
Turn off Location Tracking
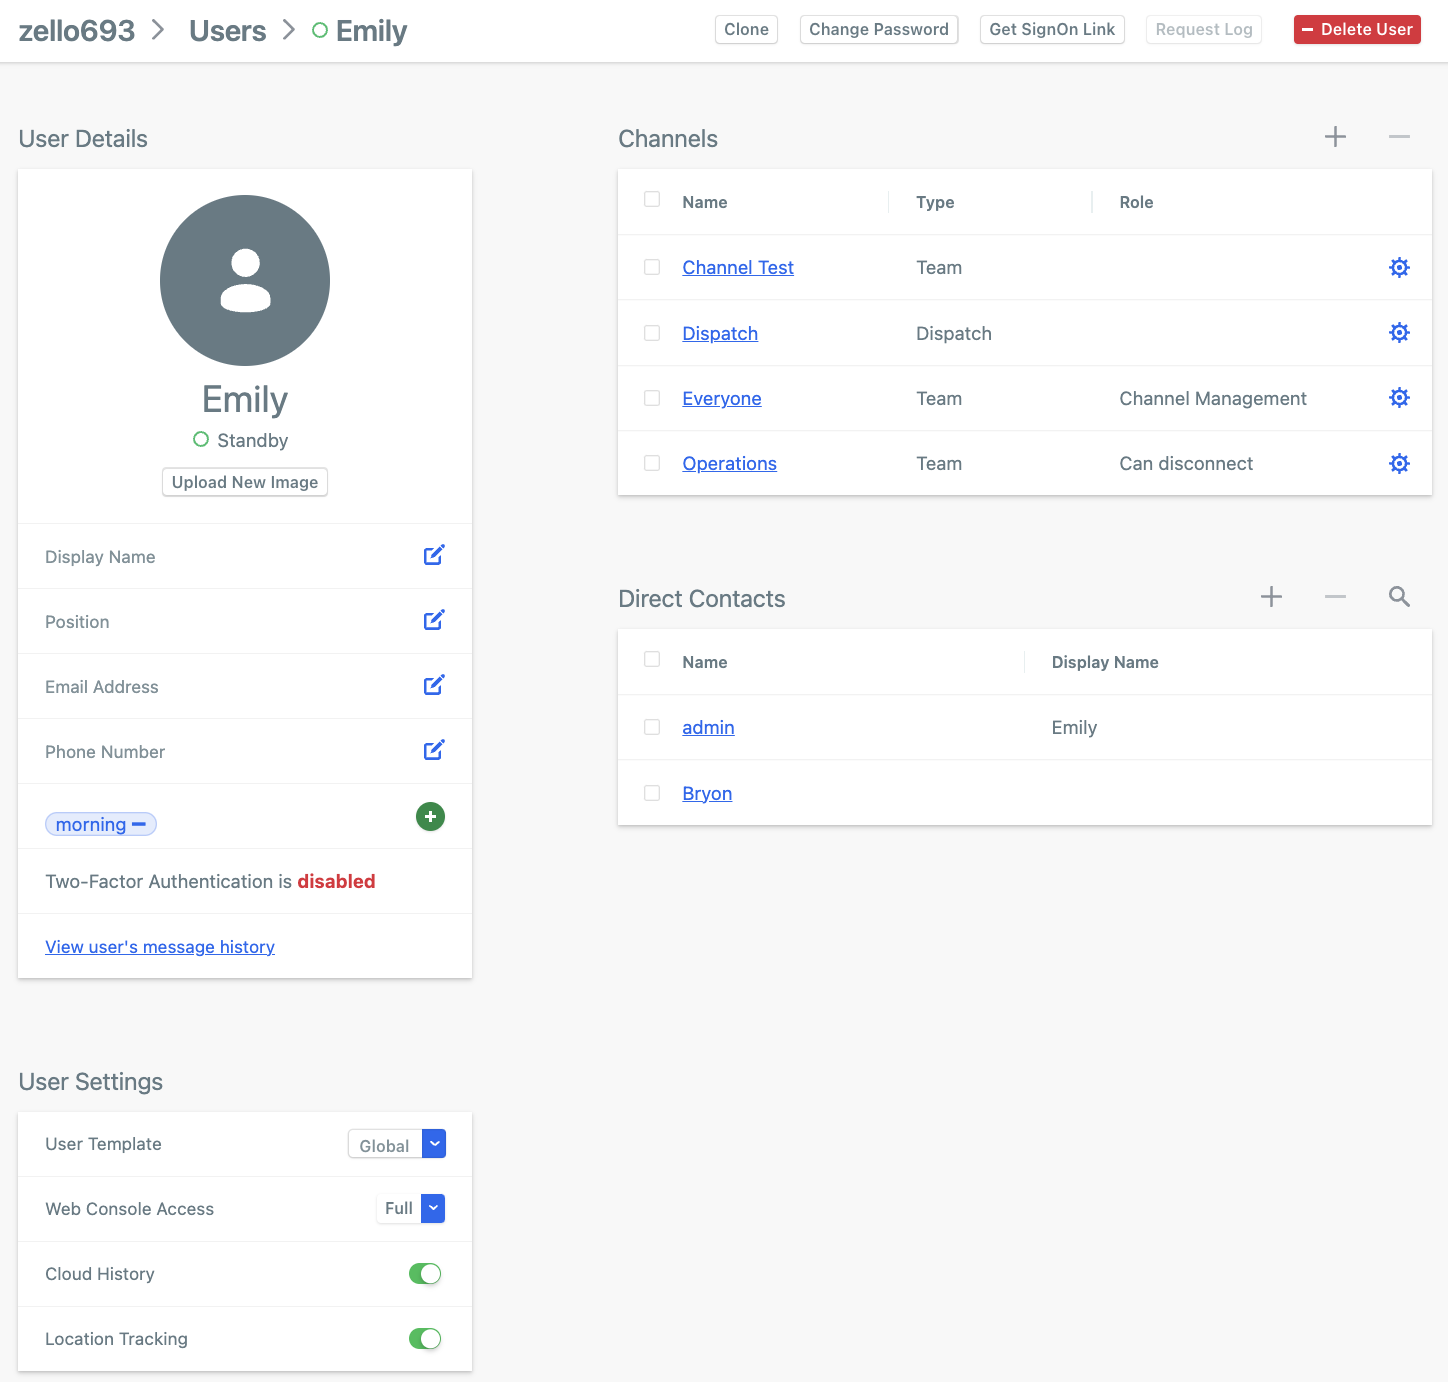point(425,1338)
